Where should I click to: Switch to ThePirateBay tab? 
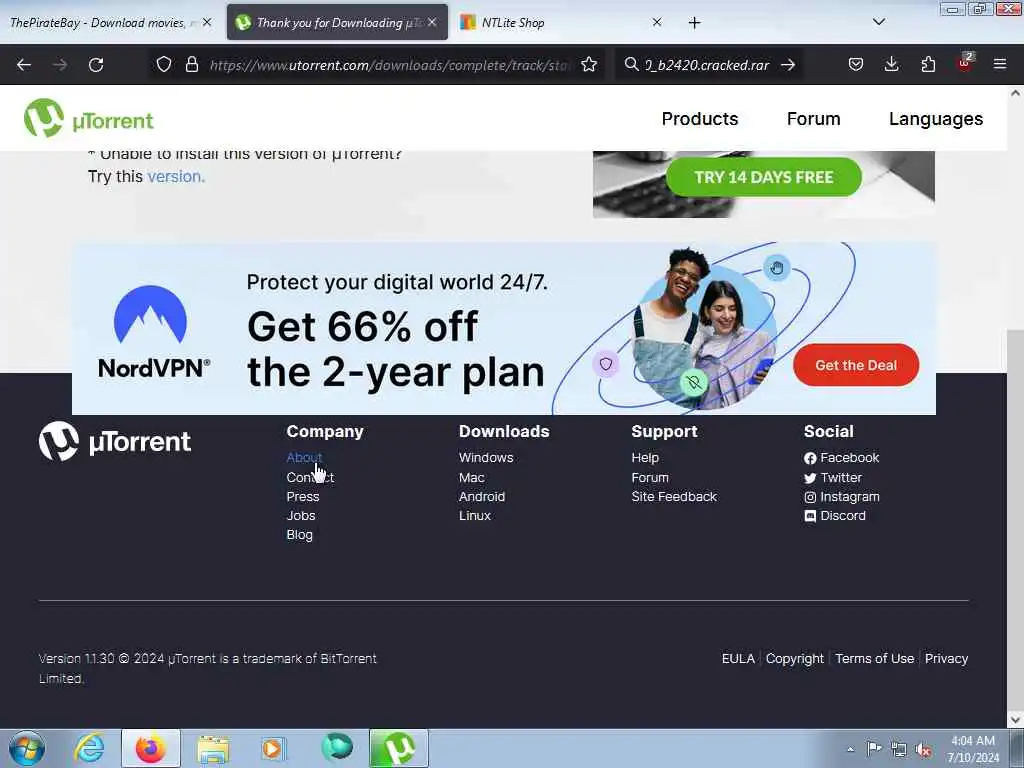coord(102,23)
